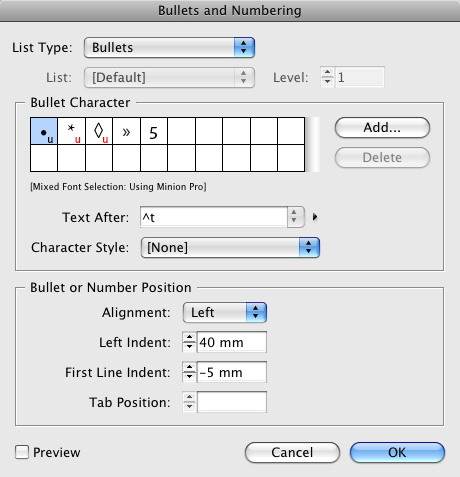This screenshot has height=477, width=460.
Task: Click into the Text After field
Action: point(214,217)
